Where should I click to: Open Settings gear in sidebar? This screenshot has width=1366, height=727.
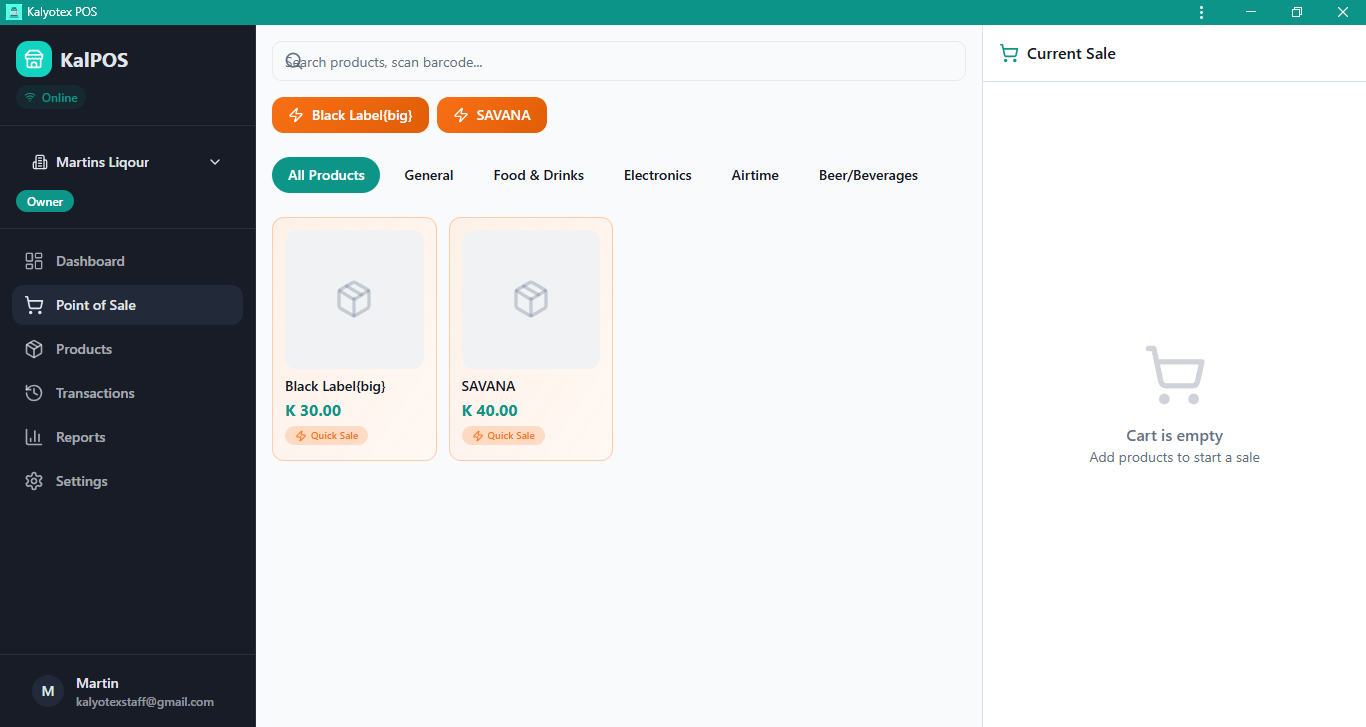click(x=34, y=481)
